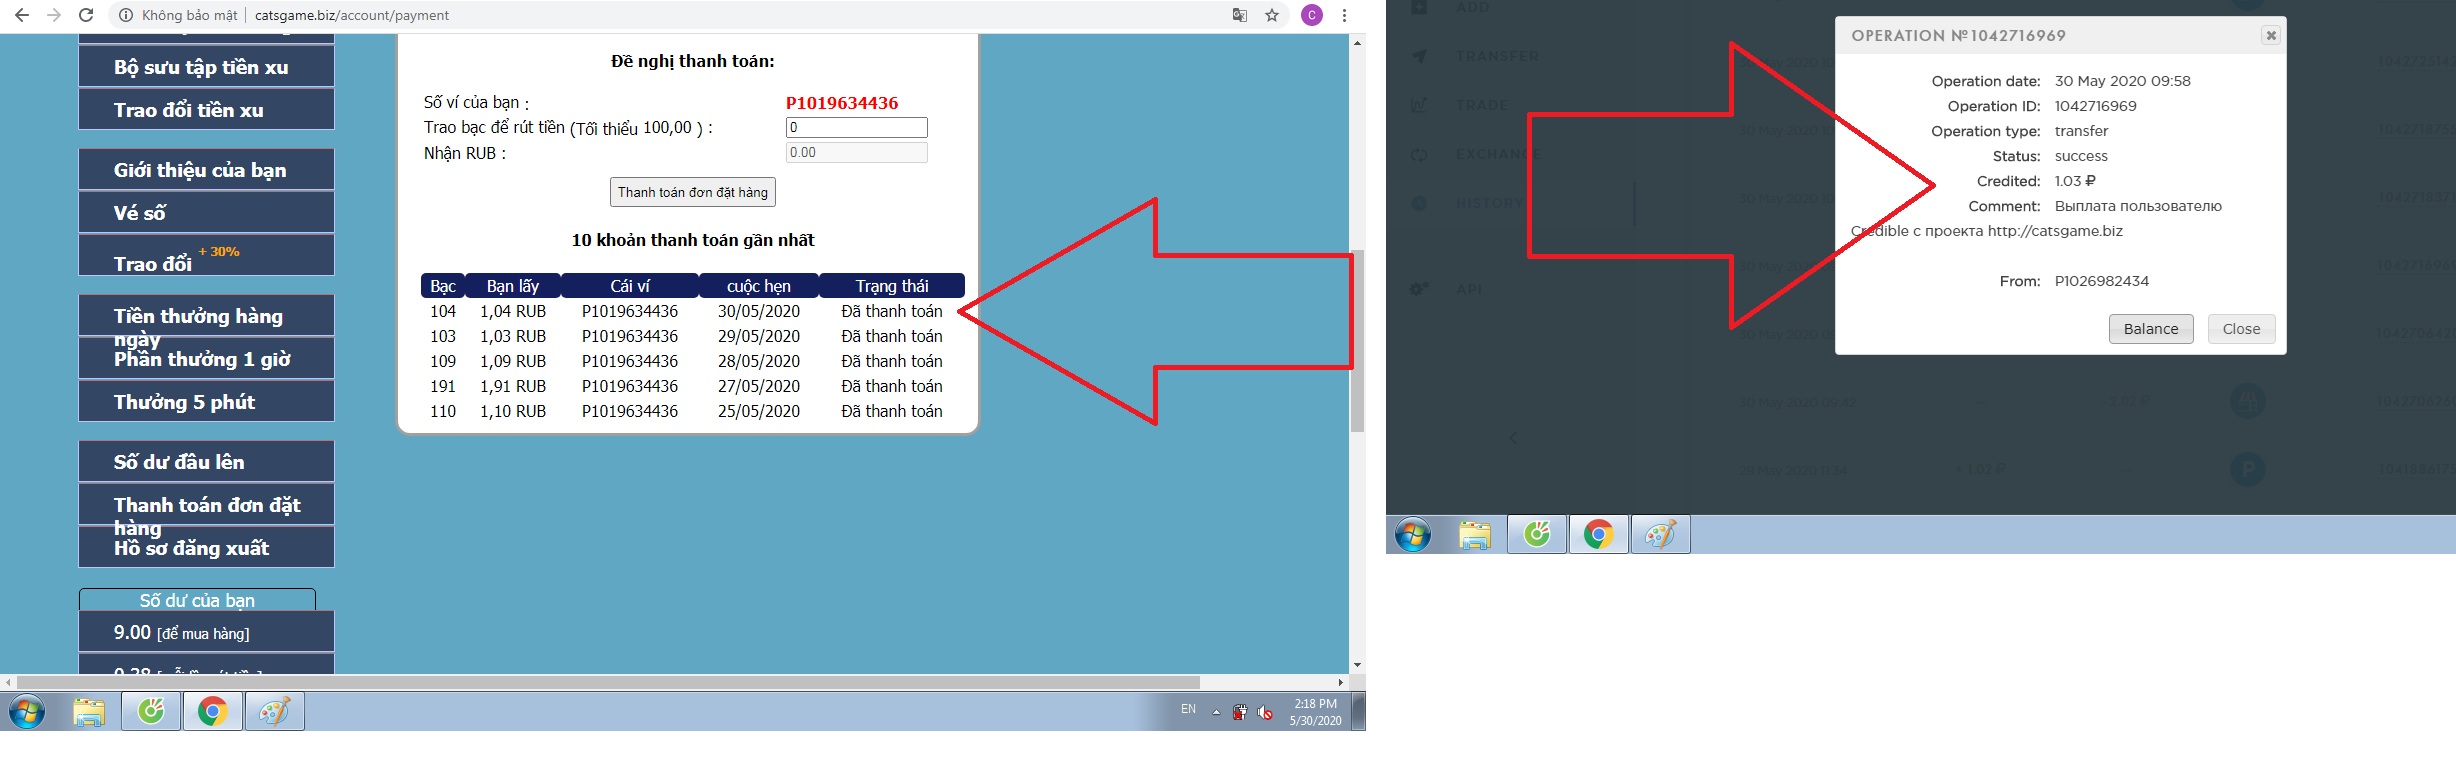Screen dimensions: 2456x780
Task: Go back in the Chrome browser
Action: (x=22, y=15)
